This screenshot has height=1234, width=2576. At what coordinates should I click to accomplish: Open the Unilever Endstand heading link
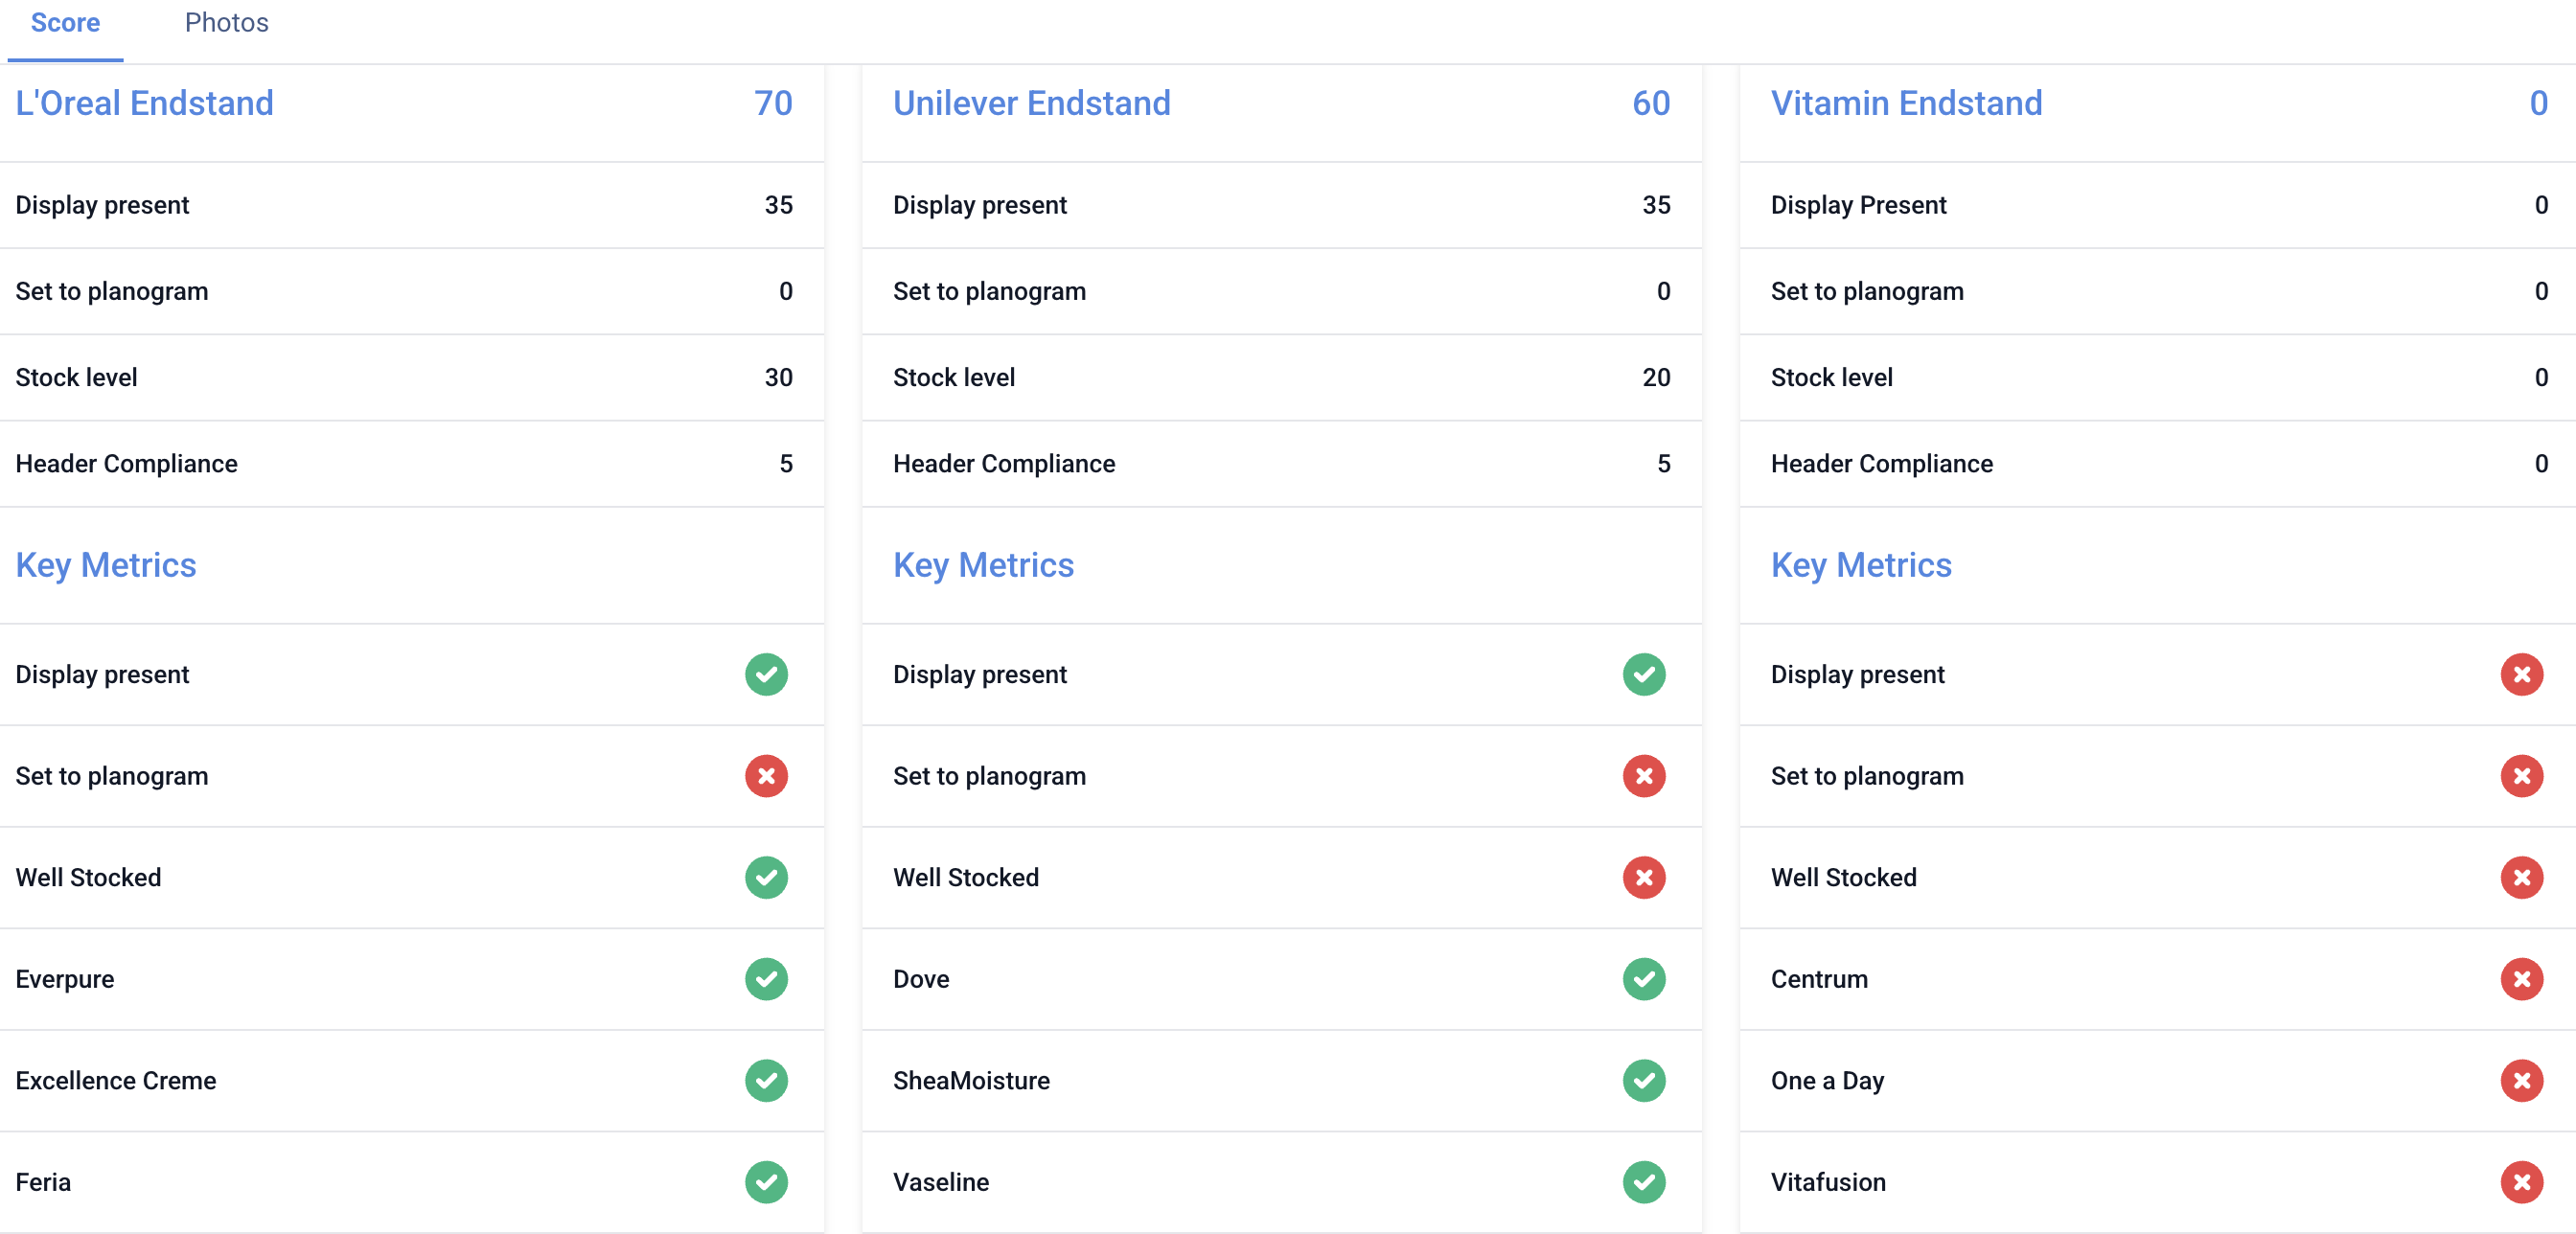coord(1031,103)
